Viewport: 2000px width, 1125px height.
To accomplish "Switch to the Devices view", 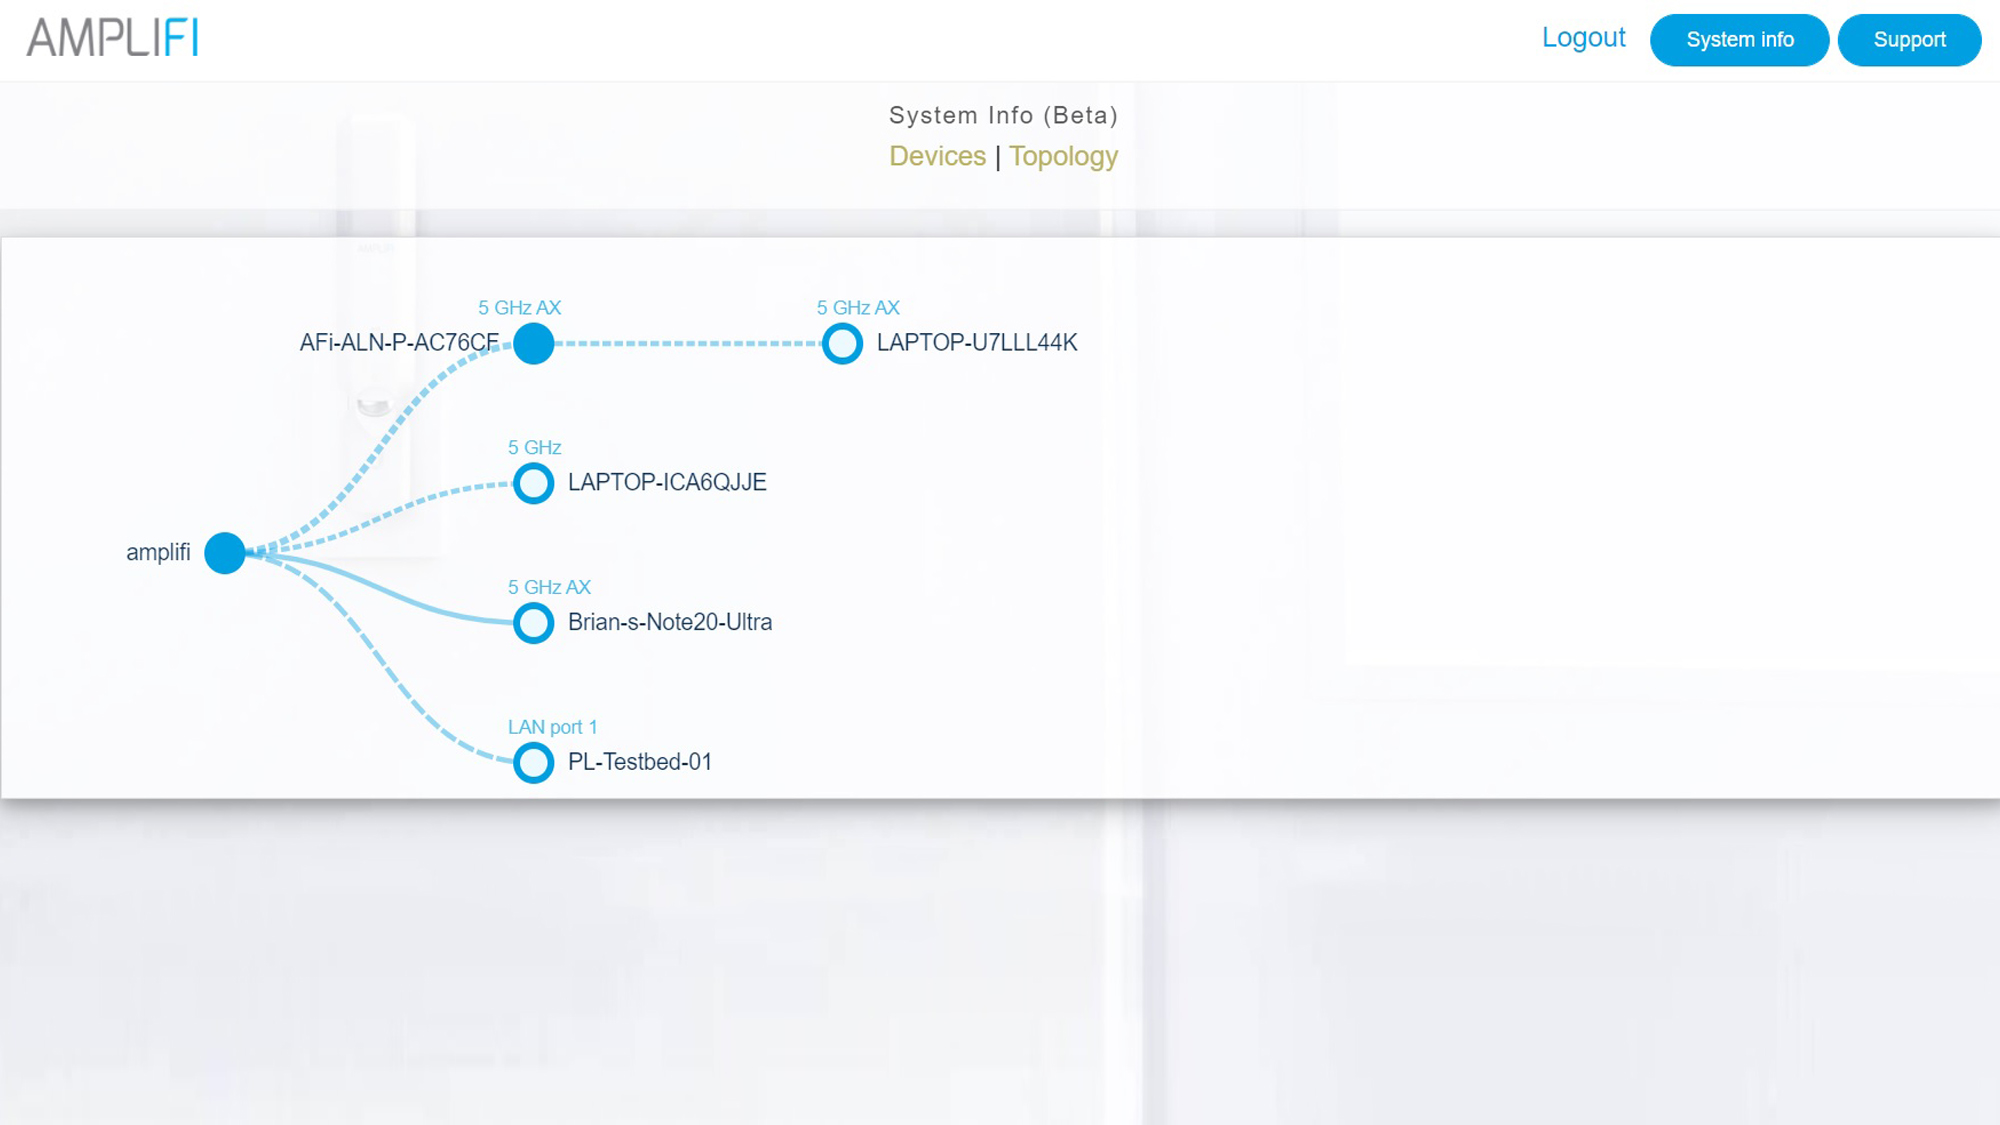I will click(937, 156).
